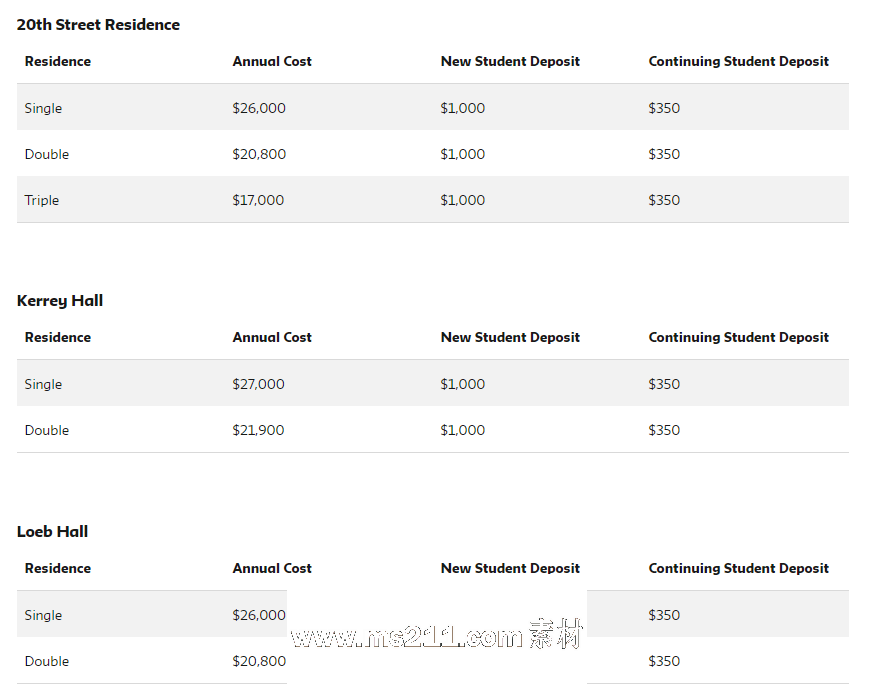Click the www.ms211.com watermark banner
874x694 pixels.
point(436,637)
